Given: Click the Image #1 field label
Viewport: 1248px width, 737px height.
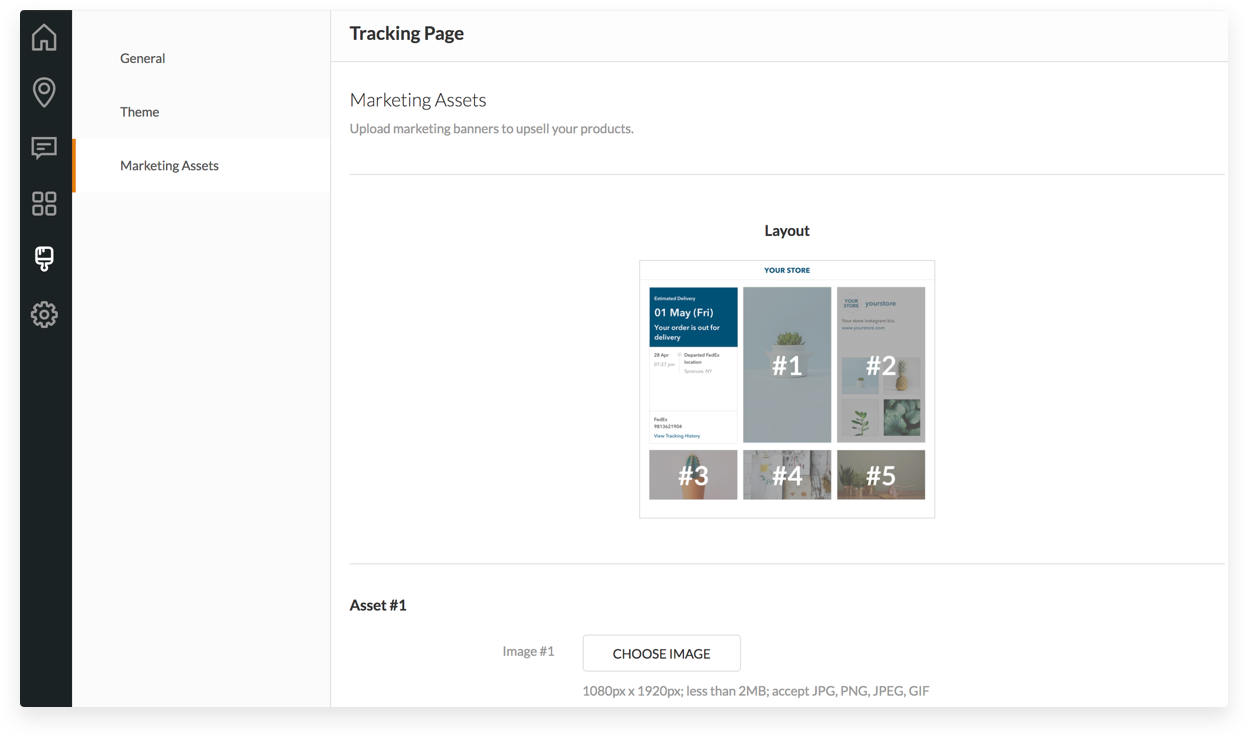Looking at the screenshot, I should [x=528, y=651].
